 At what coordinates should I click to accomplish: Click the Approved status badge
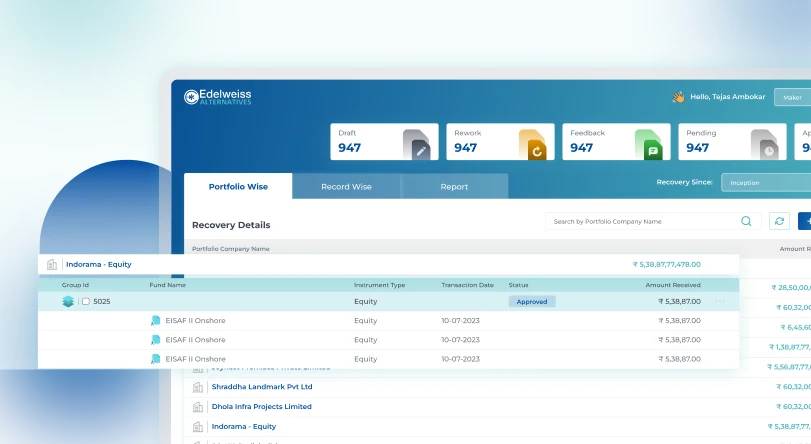coord(532,301)
